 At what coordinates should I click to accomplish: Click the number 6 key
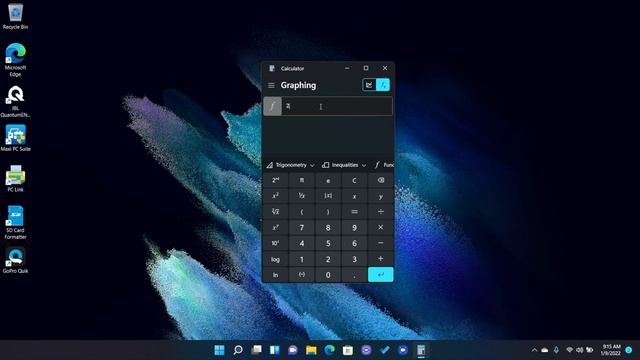tap(354, 243)
